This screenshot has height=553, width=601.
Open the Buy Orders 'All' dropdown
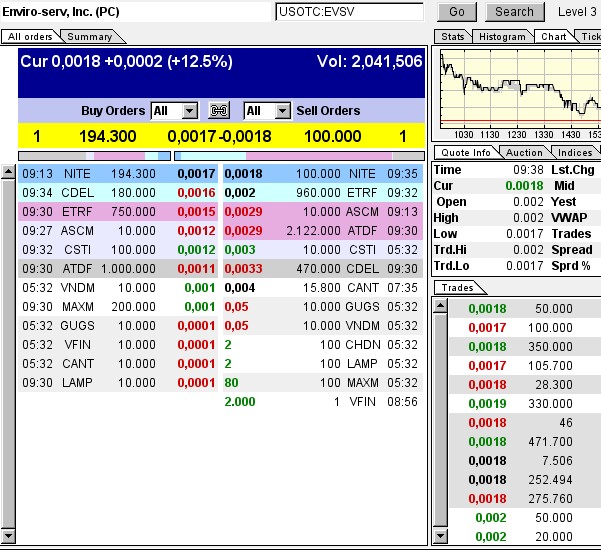175,111
